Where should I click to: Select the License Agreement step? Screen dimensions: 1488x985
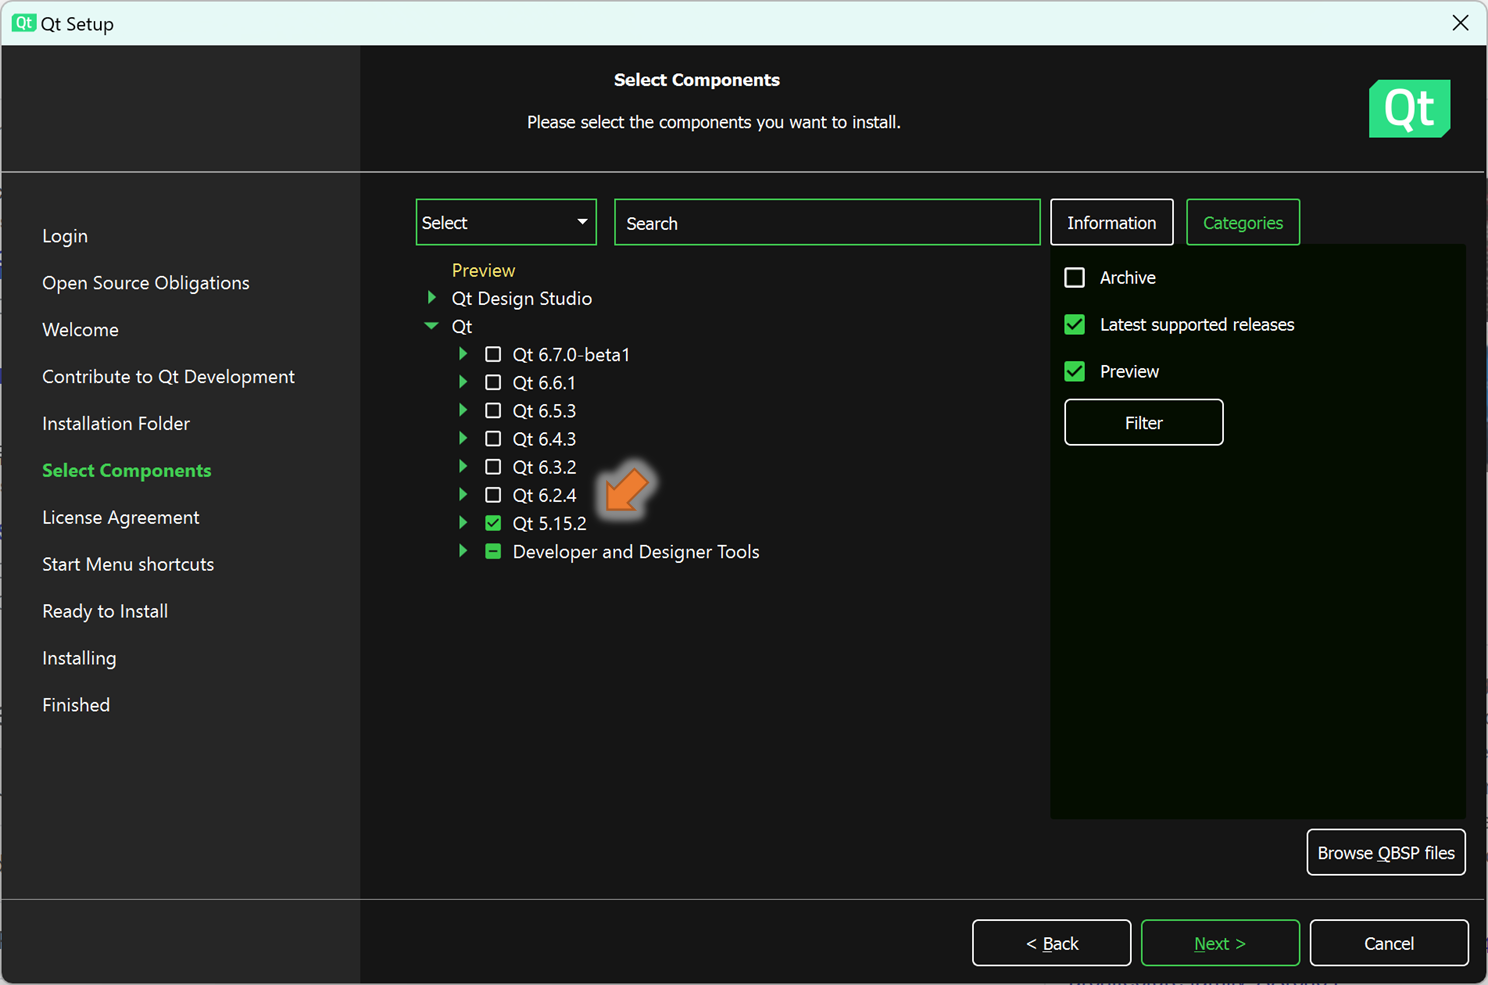click(121, 518)
